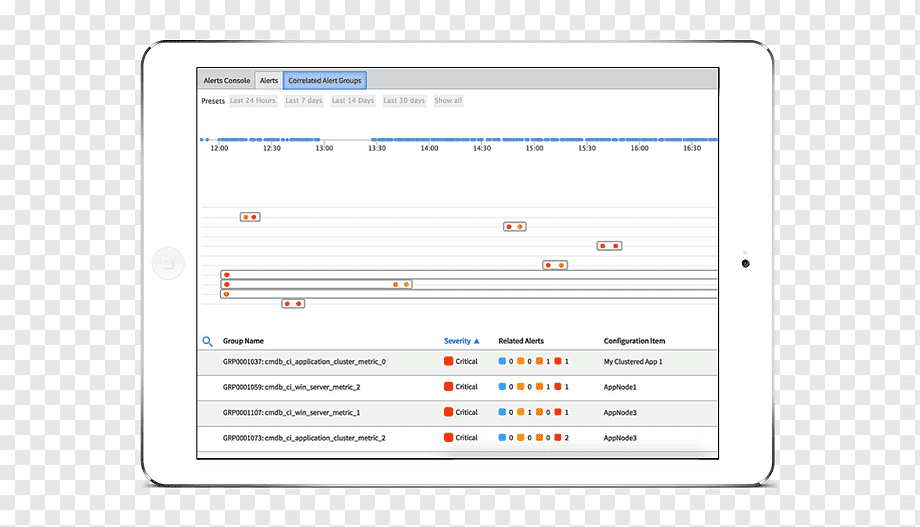Click the red Critical square for GRP0001107
Screen dimensions: 920x527
click(x=448, y=412)
